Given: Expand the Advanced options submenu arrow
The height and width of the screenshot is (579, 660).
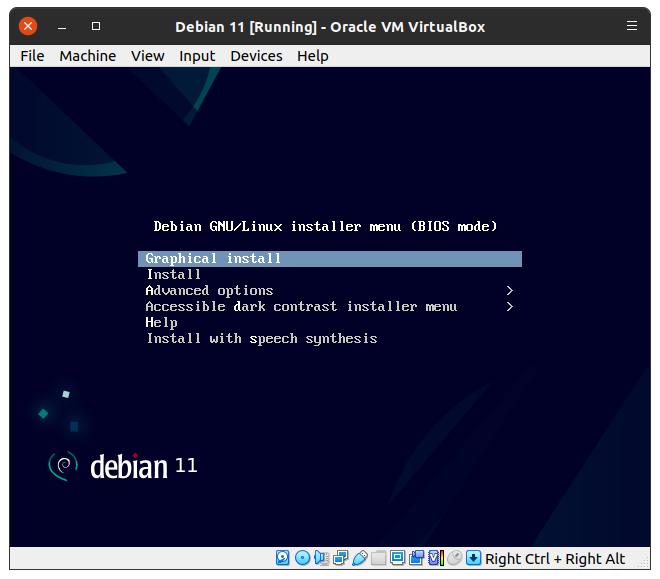Looking at the screenshot, I should [x=510, y=291].
